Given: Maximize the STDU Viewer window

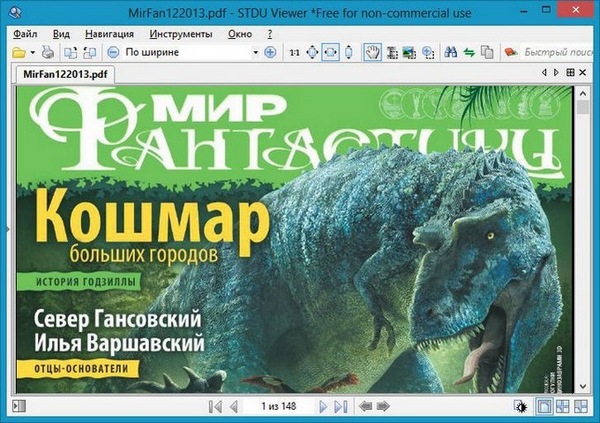Looking at the screenshot, I should coord(546,9).
